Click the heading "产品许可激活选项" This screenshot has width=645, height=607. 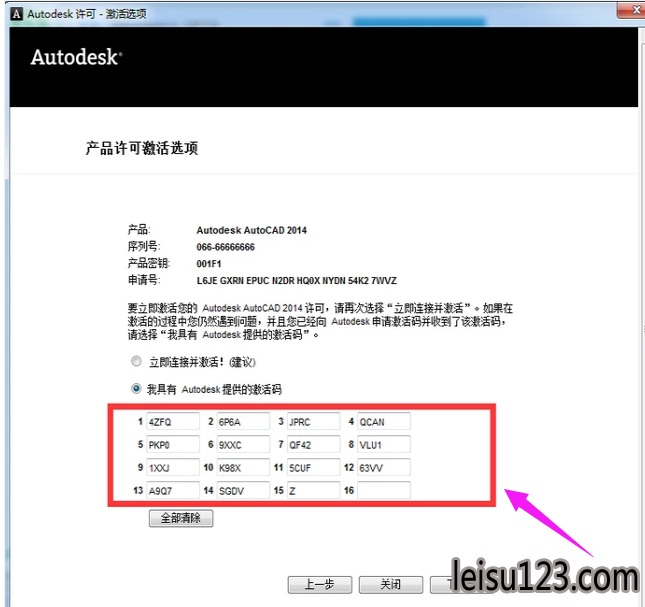pyautogui.click(x=142, y=148)
